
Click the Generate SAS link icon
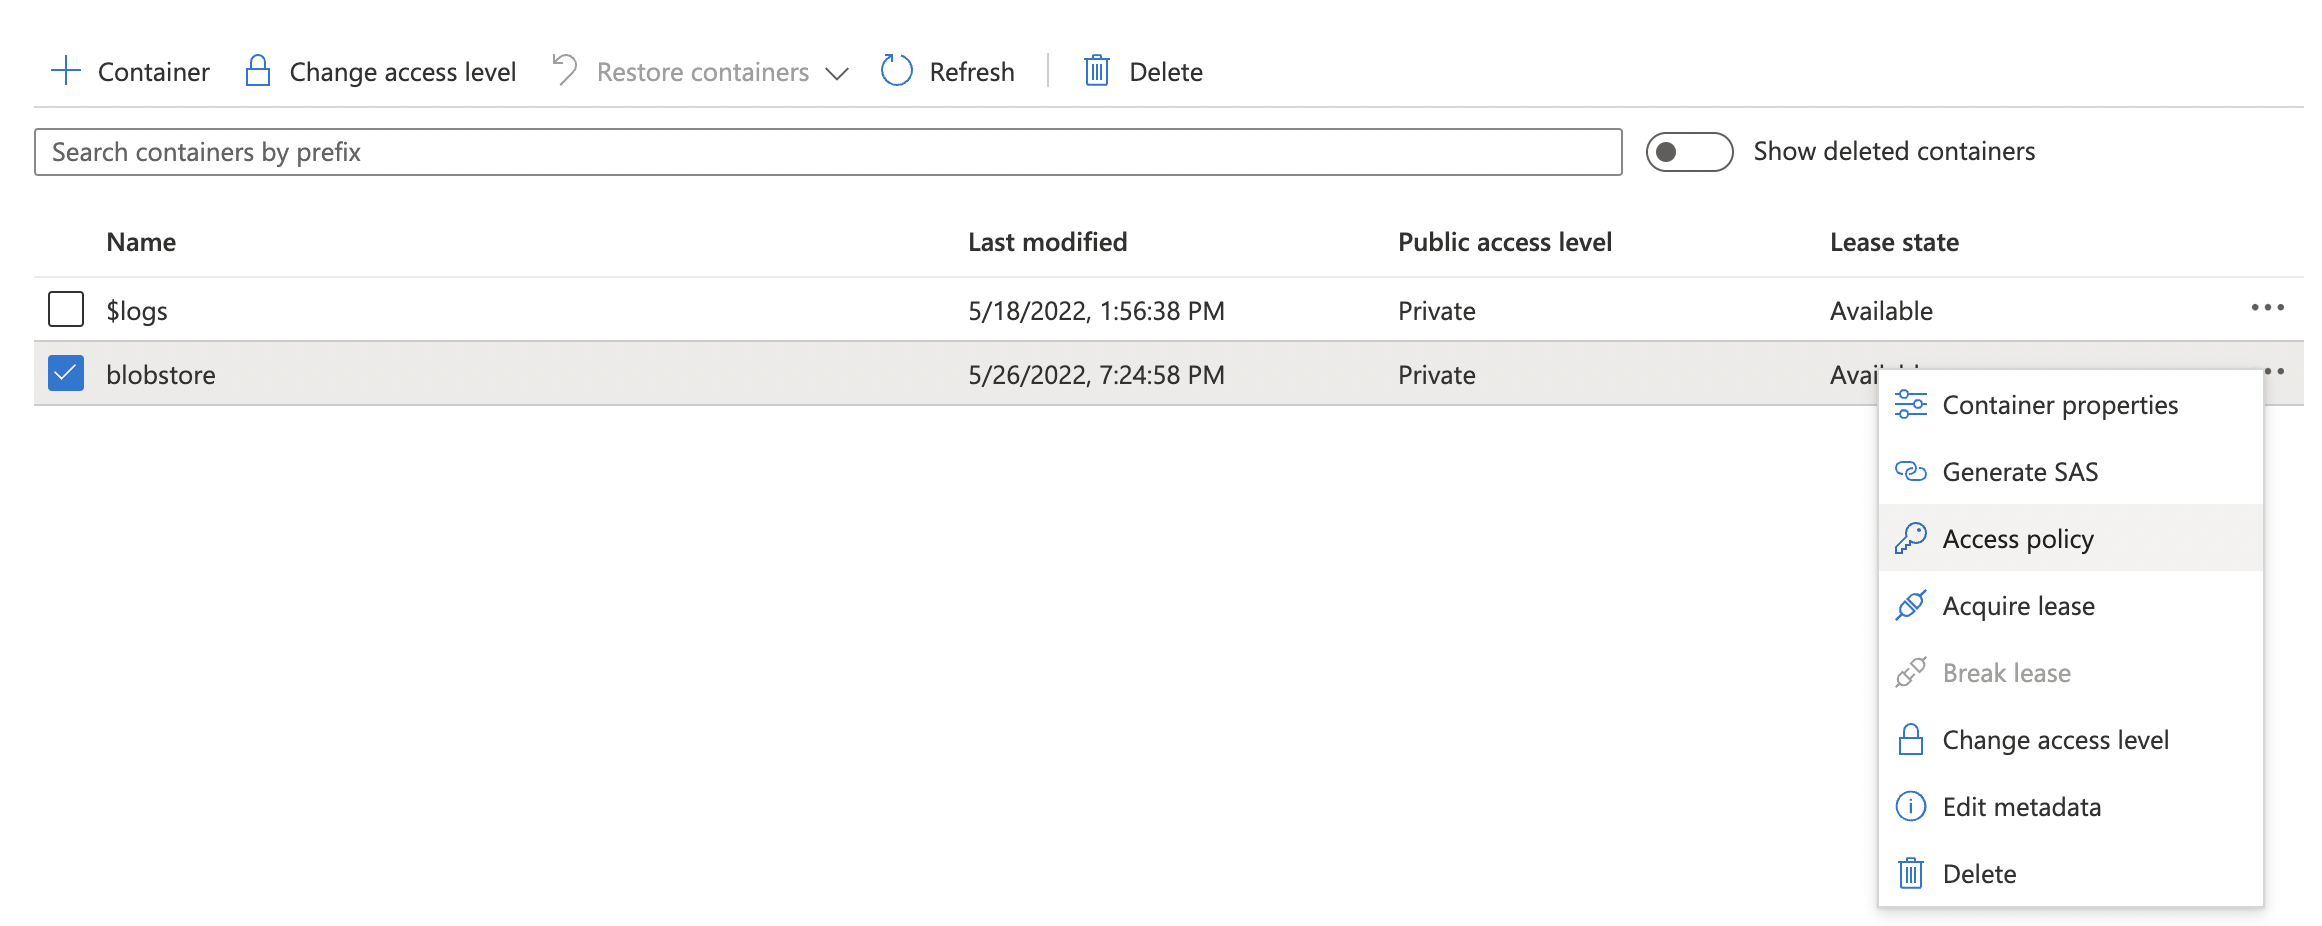click(x=1911, y=472)
